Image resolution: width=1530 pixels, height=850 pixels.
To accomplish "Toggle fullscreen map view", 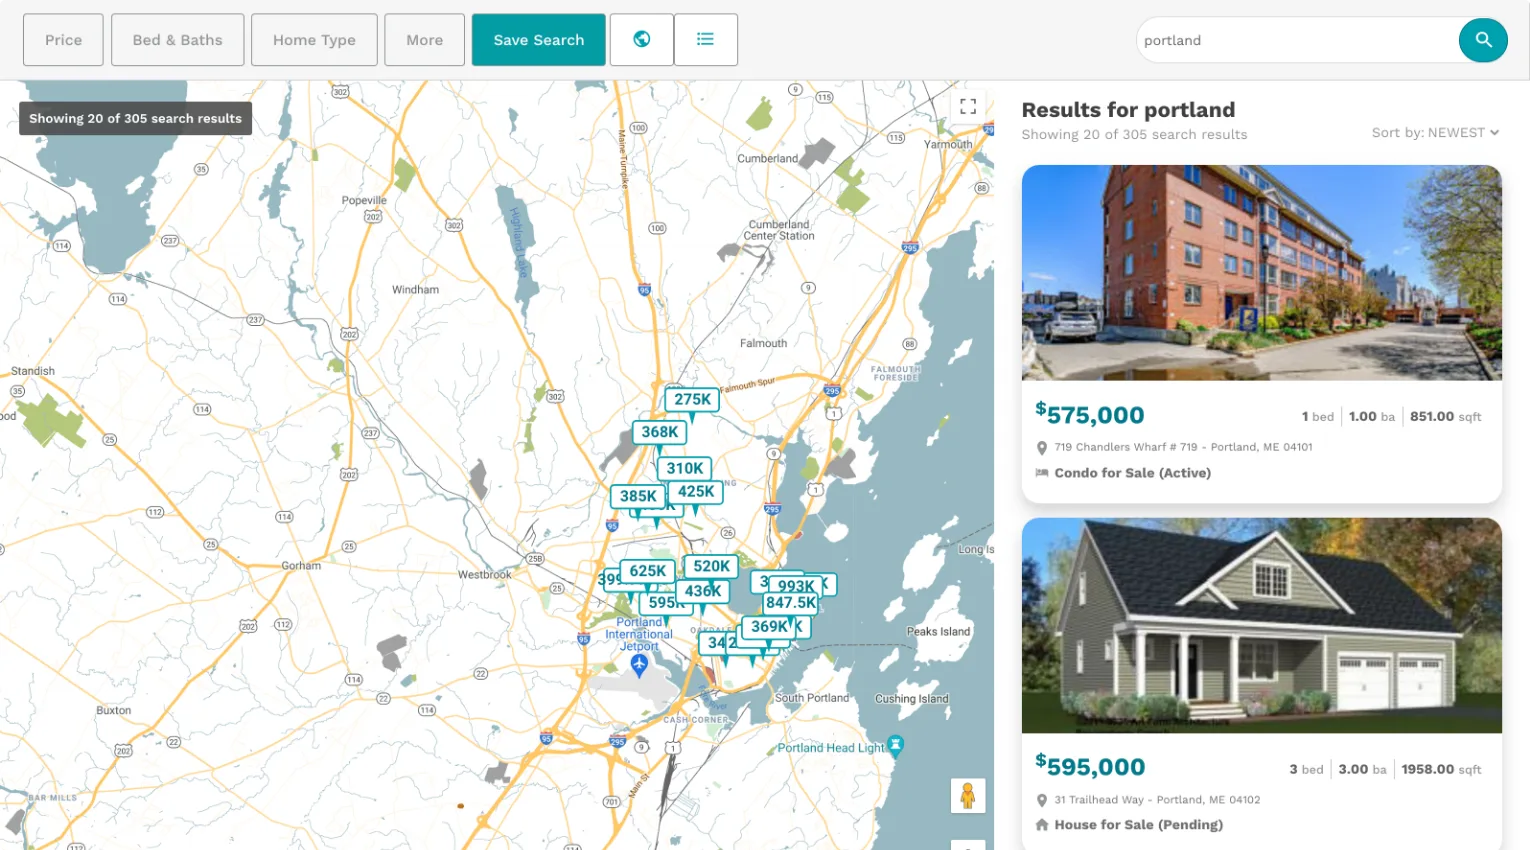I will [967, 106].
